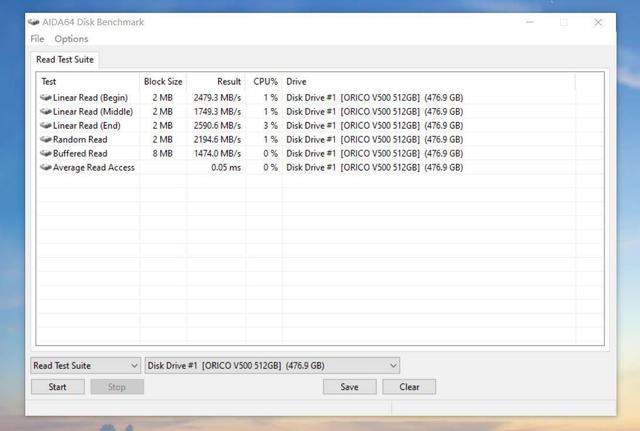Click the disk icon beside Linear Read (Begin)
This screenshot has width=640, height=431.
point(46,98)
